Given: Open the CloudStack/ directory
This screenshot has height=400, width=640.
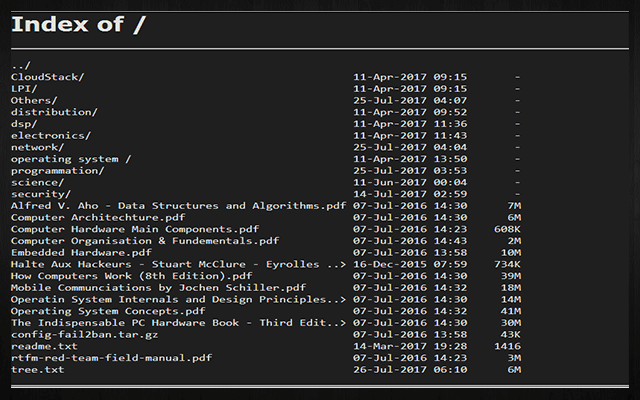Looking at the screenshot, I should tap(48, 76).
